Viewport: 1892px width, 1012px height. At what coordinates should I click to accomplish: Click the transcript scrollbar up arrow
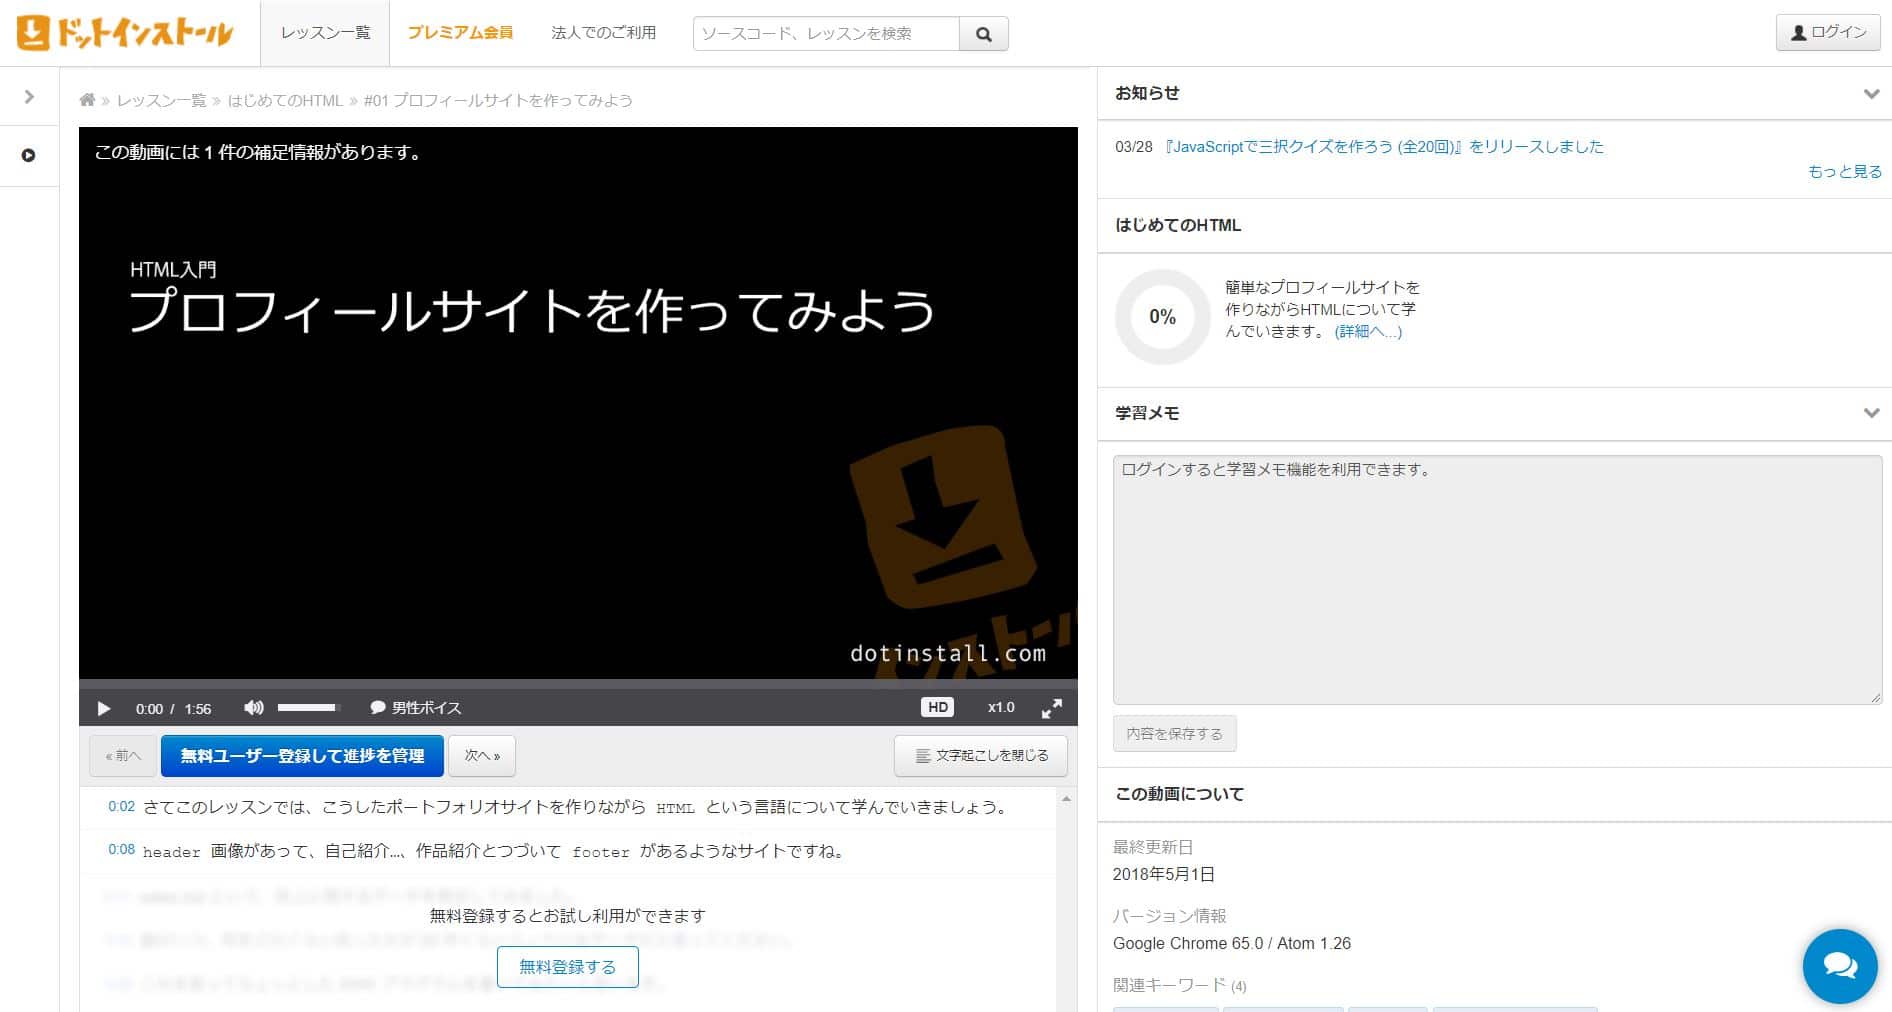[1066, 799]
